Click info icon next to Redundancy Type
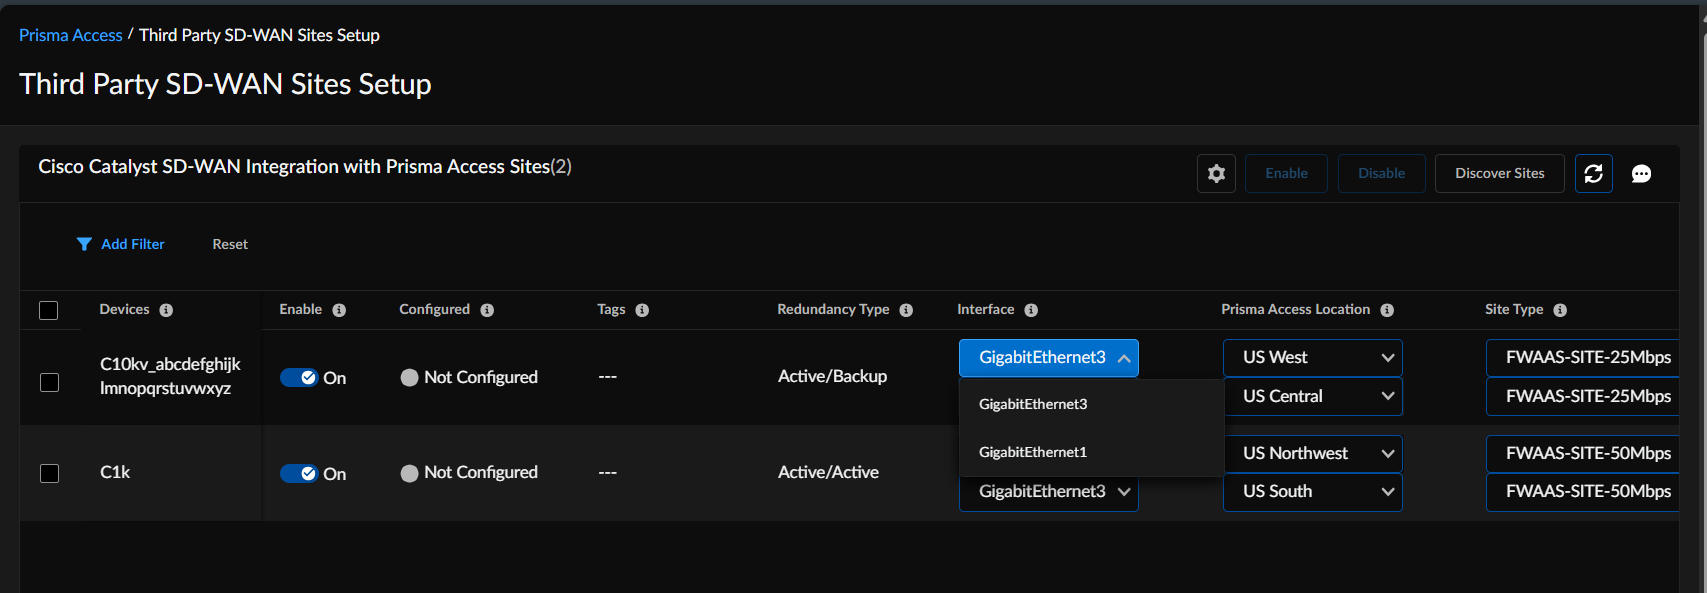The width and height of the screenshot is (1707, 593). [x=906, y=310]
